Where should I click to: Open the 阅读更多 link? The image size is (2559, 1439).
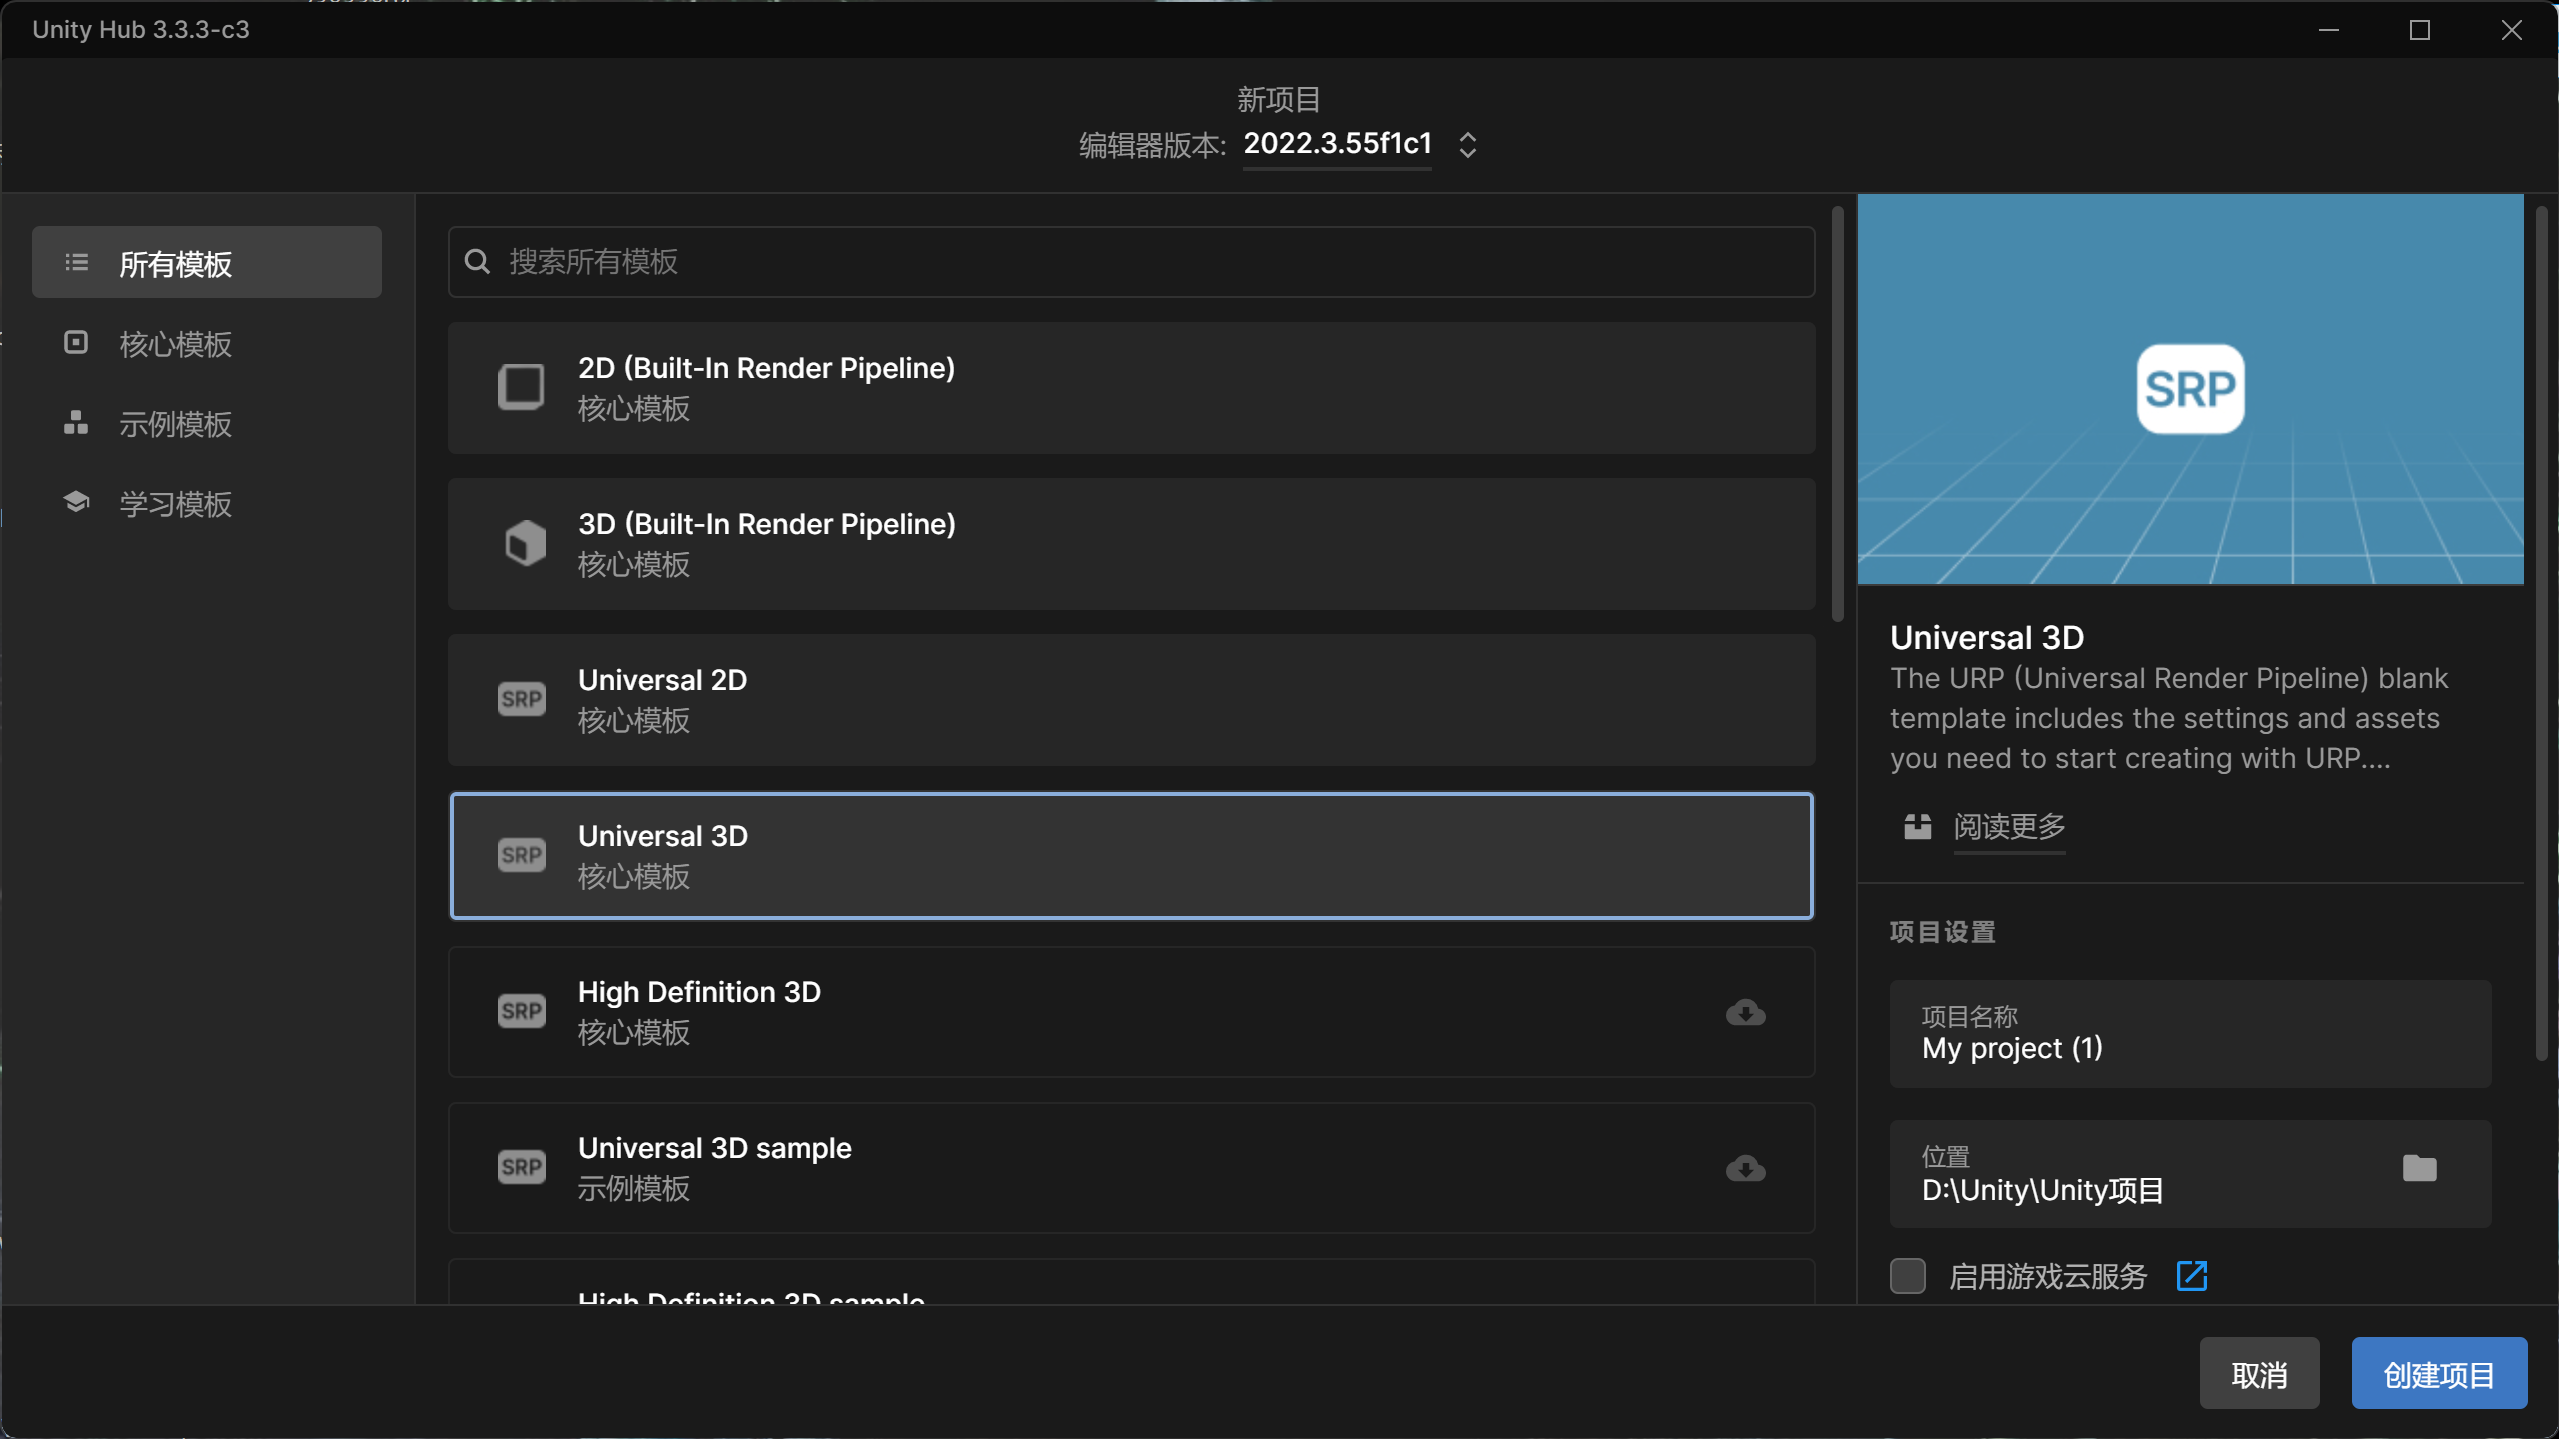(2008, 827)
